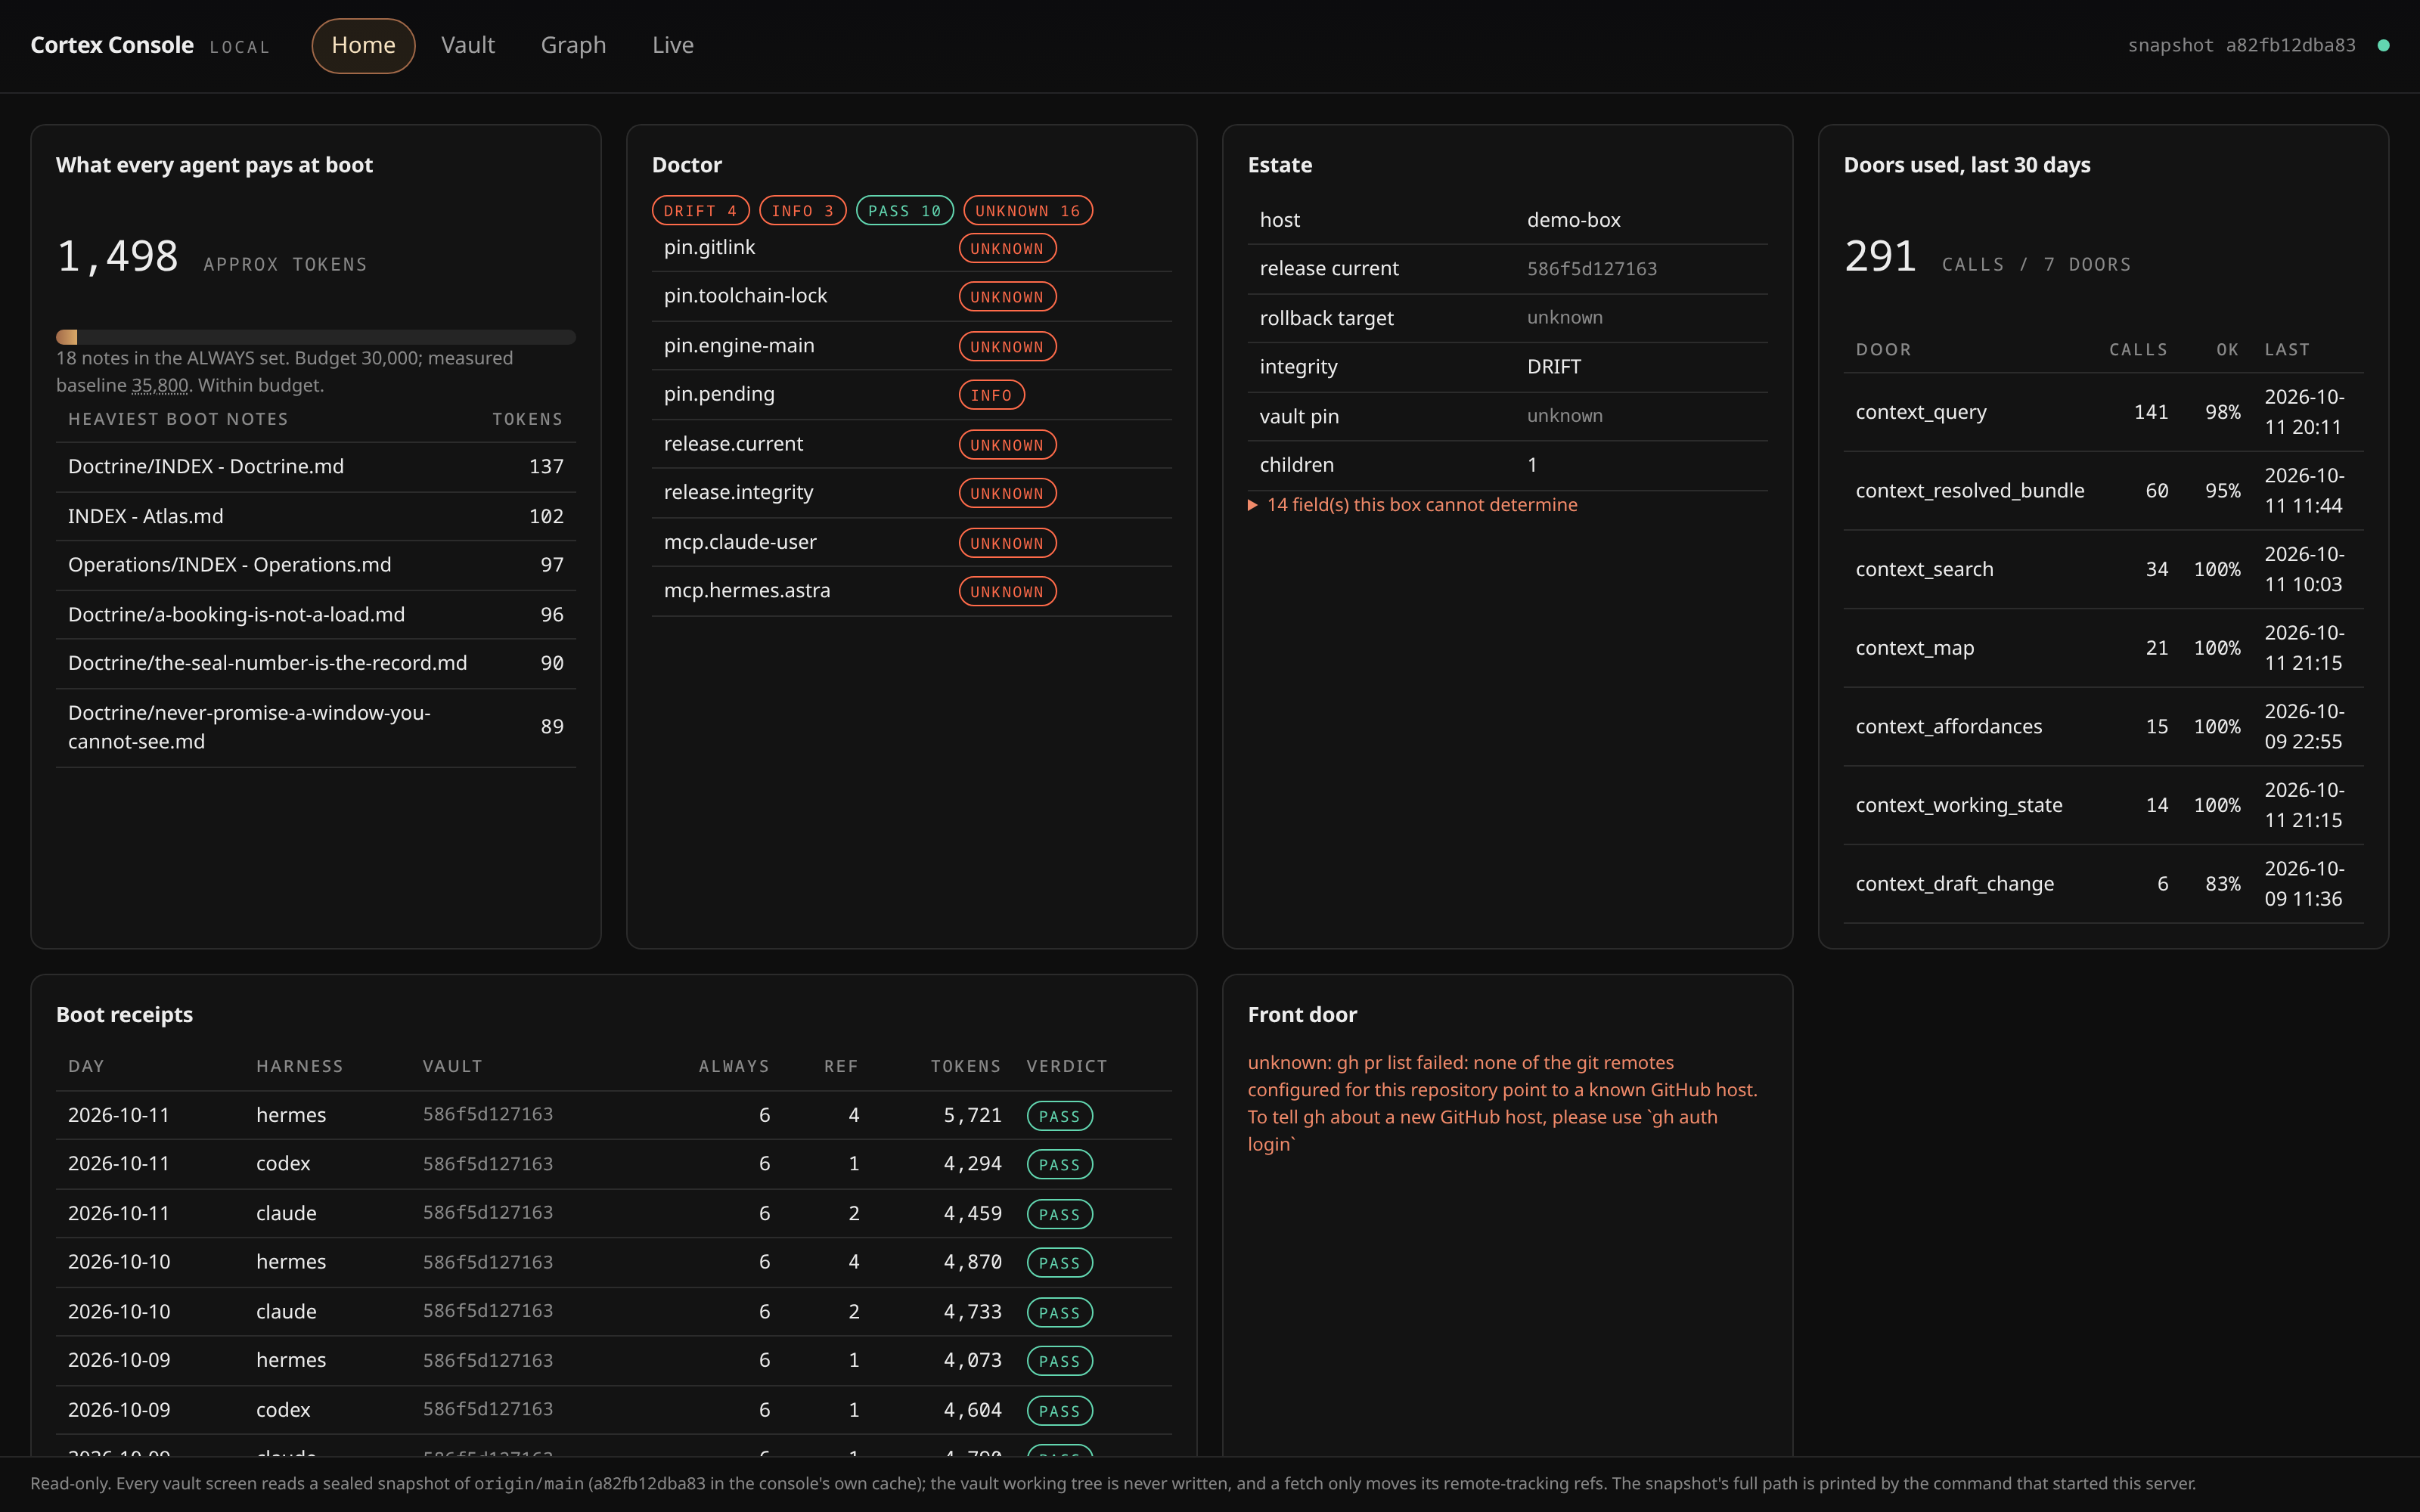Viewport: 2420px width, 1512px height.
Task: Select the context_query door row
Action: pos(2103,412)
